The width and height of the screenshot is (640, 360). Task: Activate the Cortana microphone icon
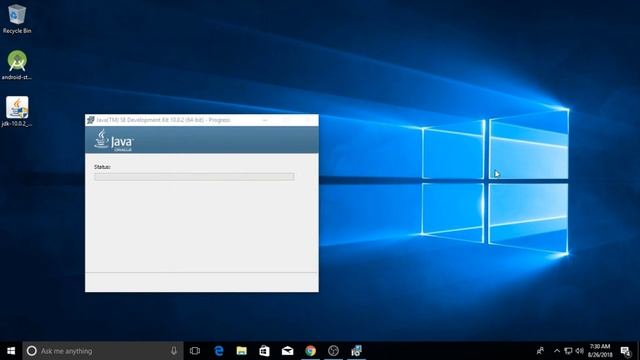pyautogui.click(x=174, y=351)
